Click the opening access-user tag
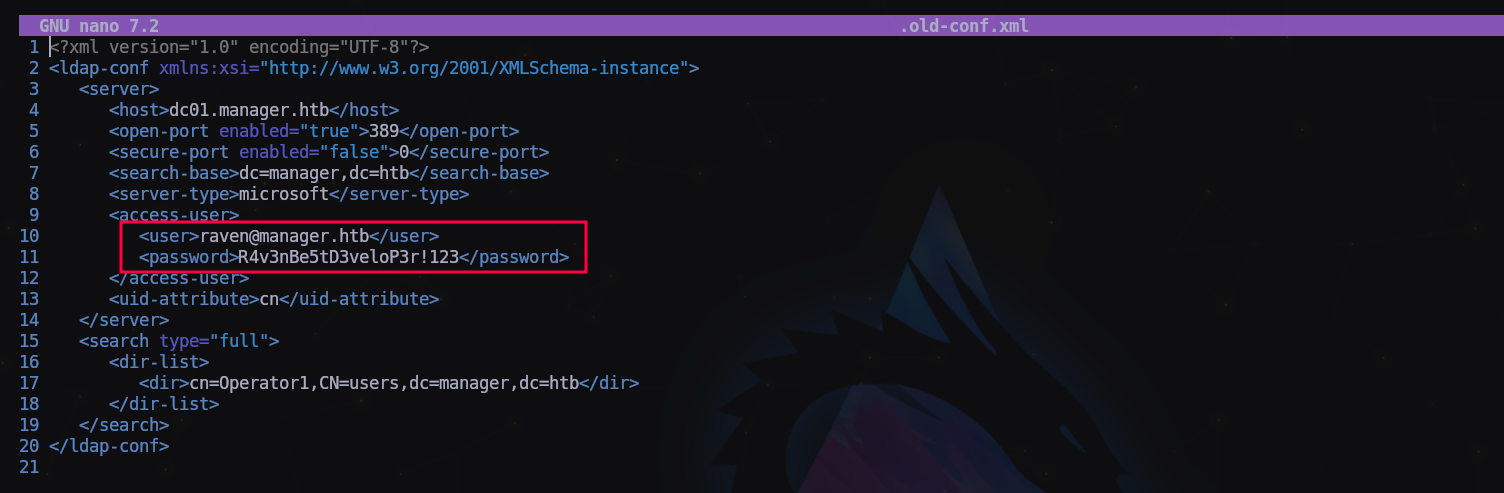The height and width of the screenshot is (493, 1504). [x=174, y=215]
